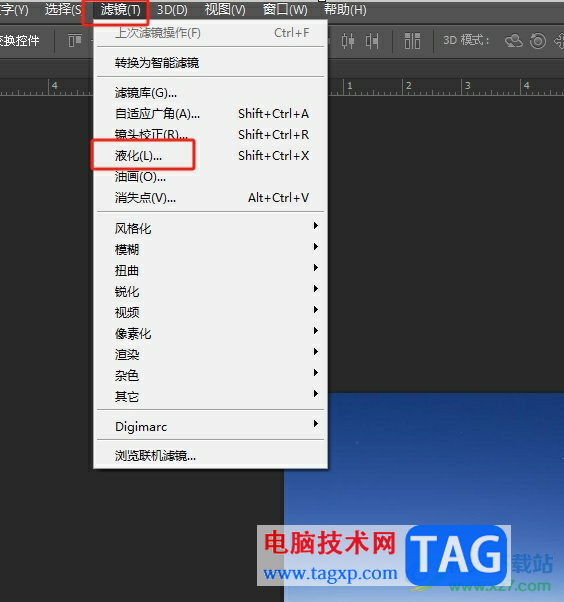The height and width of the screenshot is (602, 564).
Task: Expand the 风格化 submenu
Action: (x=210, y=228)
